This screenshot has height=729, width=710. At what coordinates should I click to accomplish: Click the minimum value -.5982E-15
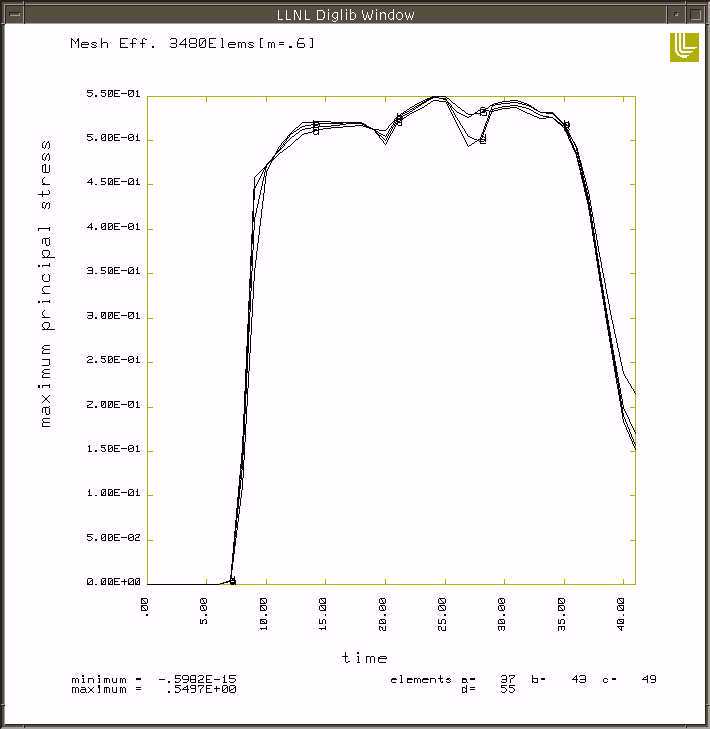[197, 679]
